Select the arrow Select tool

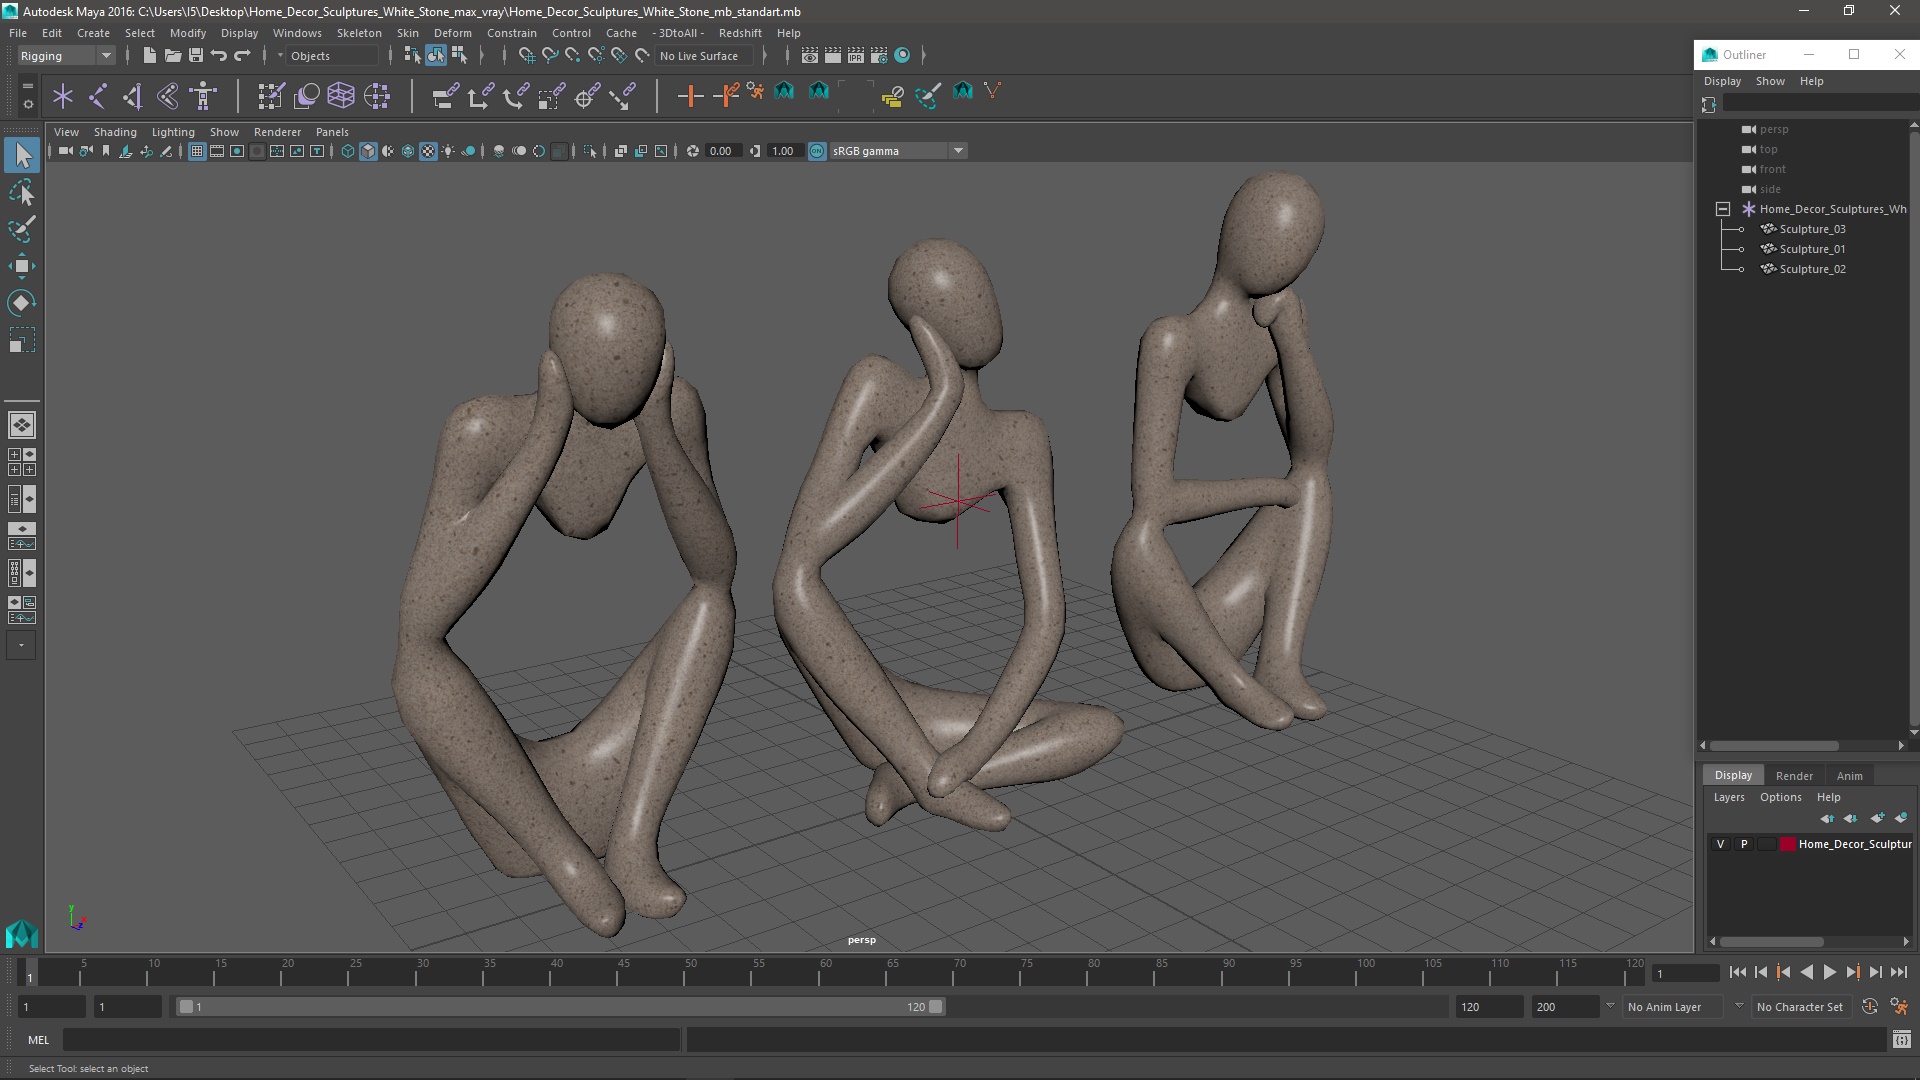22,155
